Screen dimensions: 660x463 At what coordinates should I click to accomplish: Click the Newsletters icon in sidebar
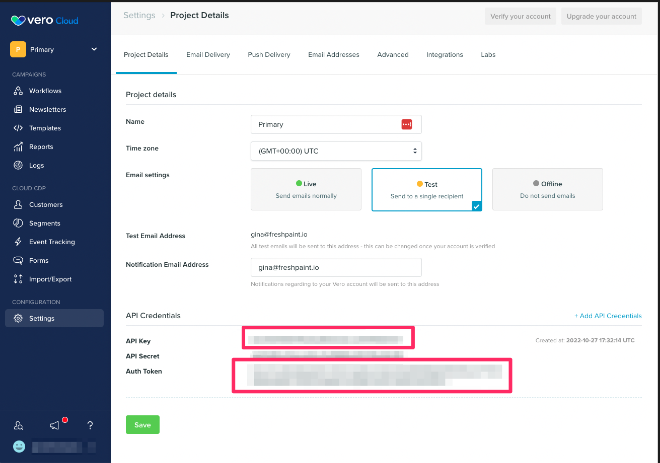click(x=18, y=110)
